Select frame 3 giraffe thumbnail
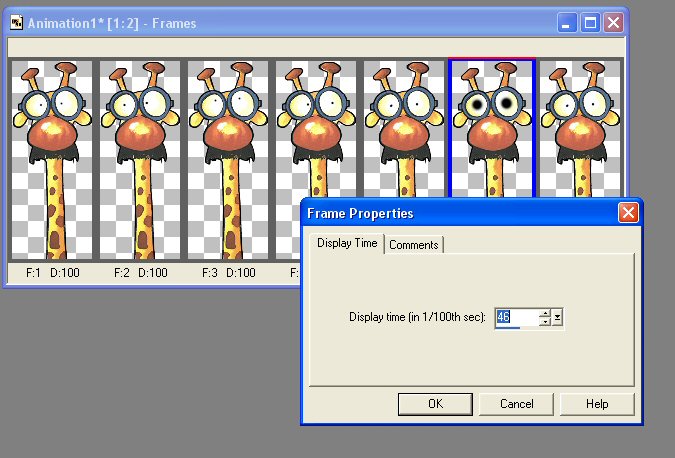The image size is (675, 458). click(x=228, y=160)
